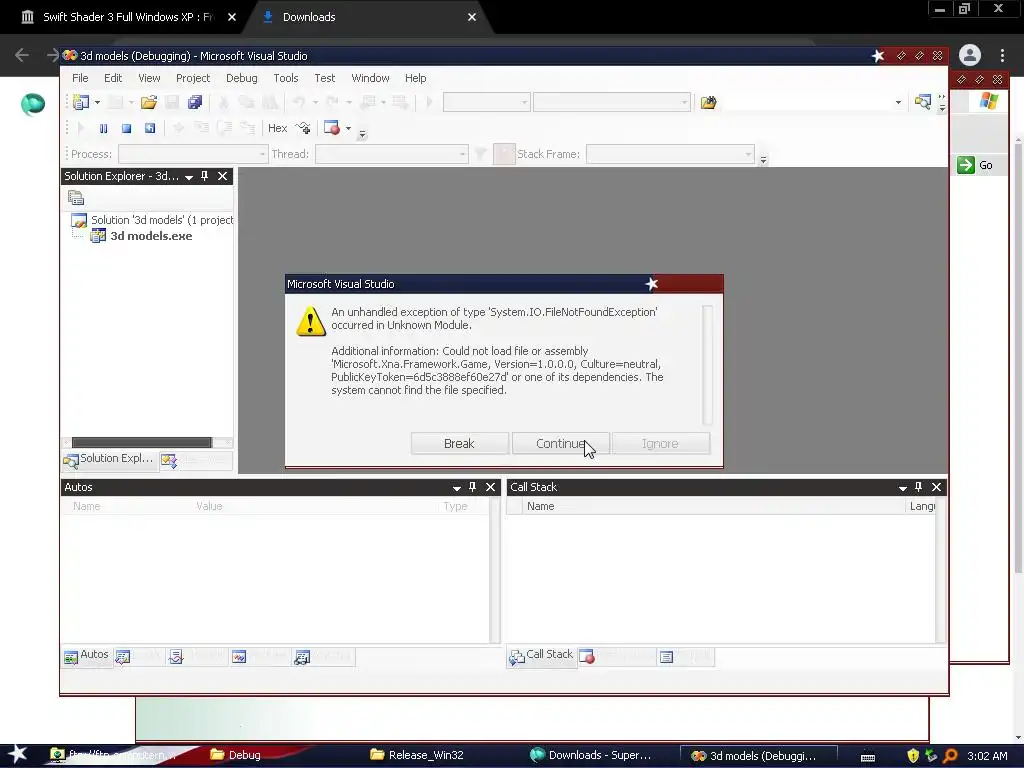The image size is (1024, 768).
Task: Switch to the Locals tab icon
Action: point(123,656)
